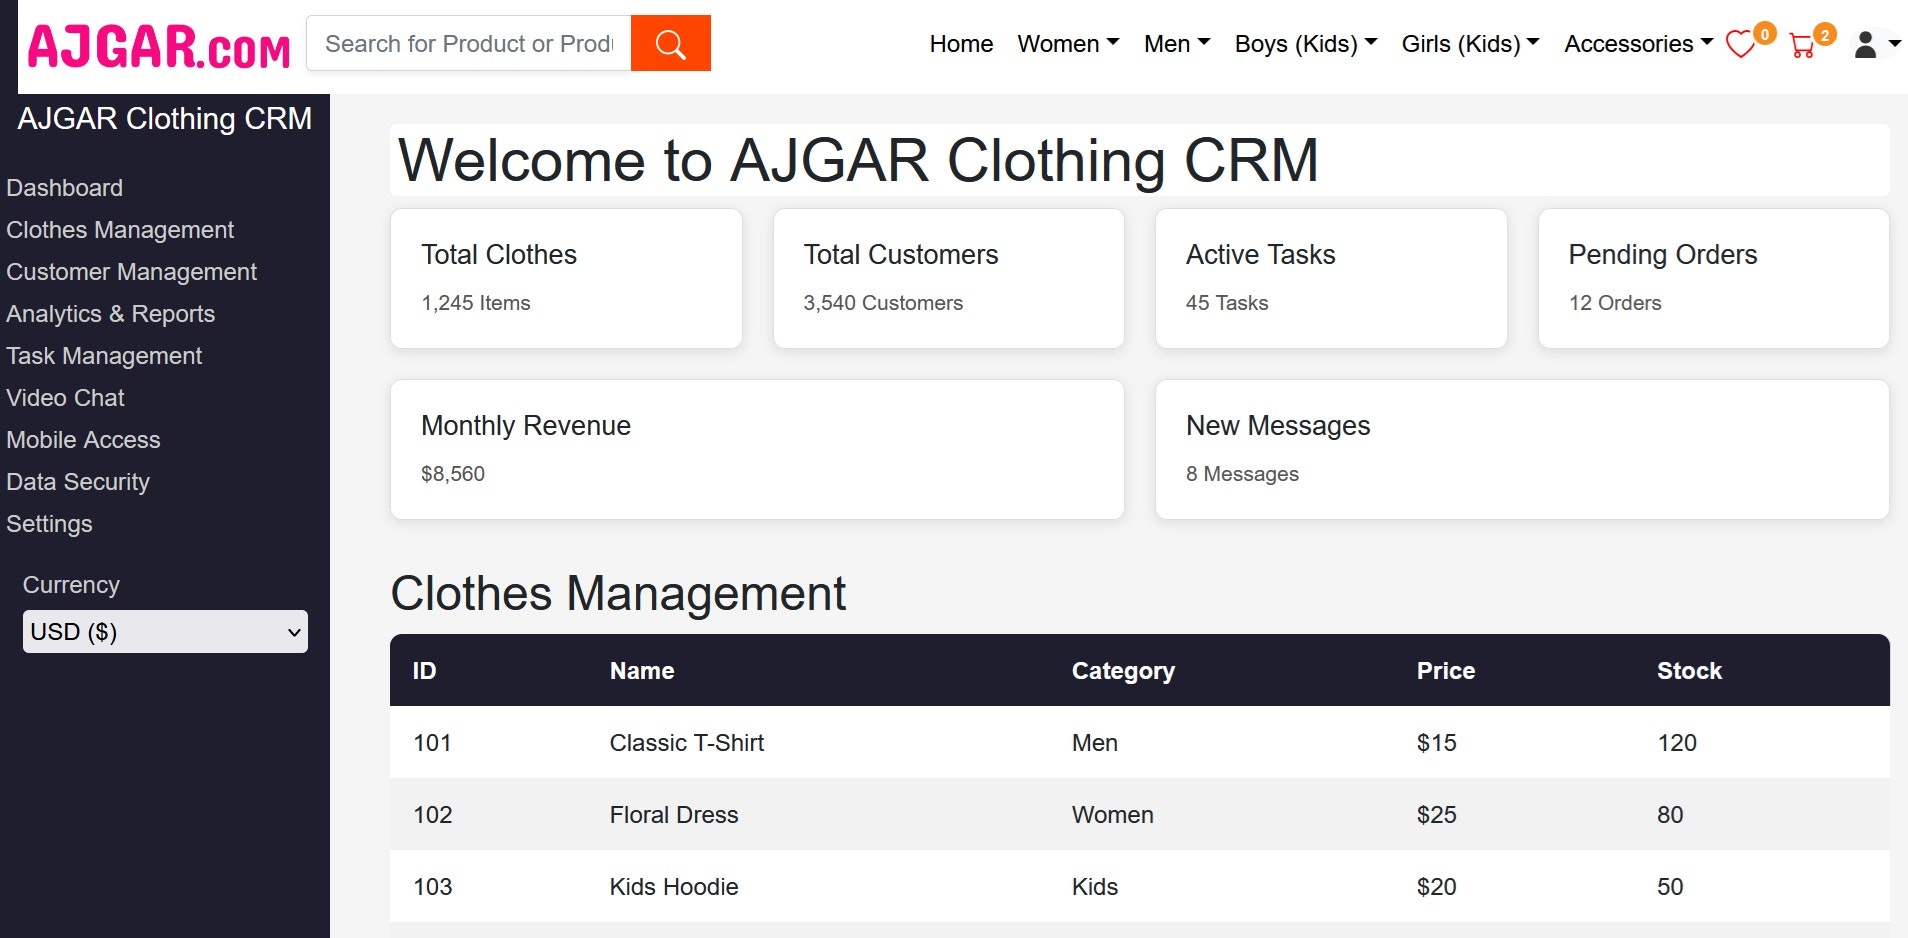Expand the Women dropdown menu
The width and height of the screenshot is (1908, 938).
(1068, 44)
